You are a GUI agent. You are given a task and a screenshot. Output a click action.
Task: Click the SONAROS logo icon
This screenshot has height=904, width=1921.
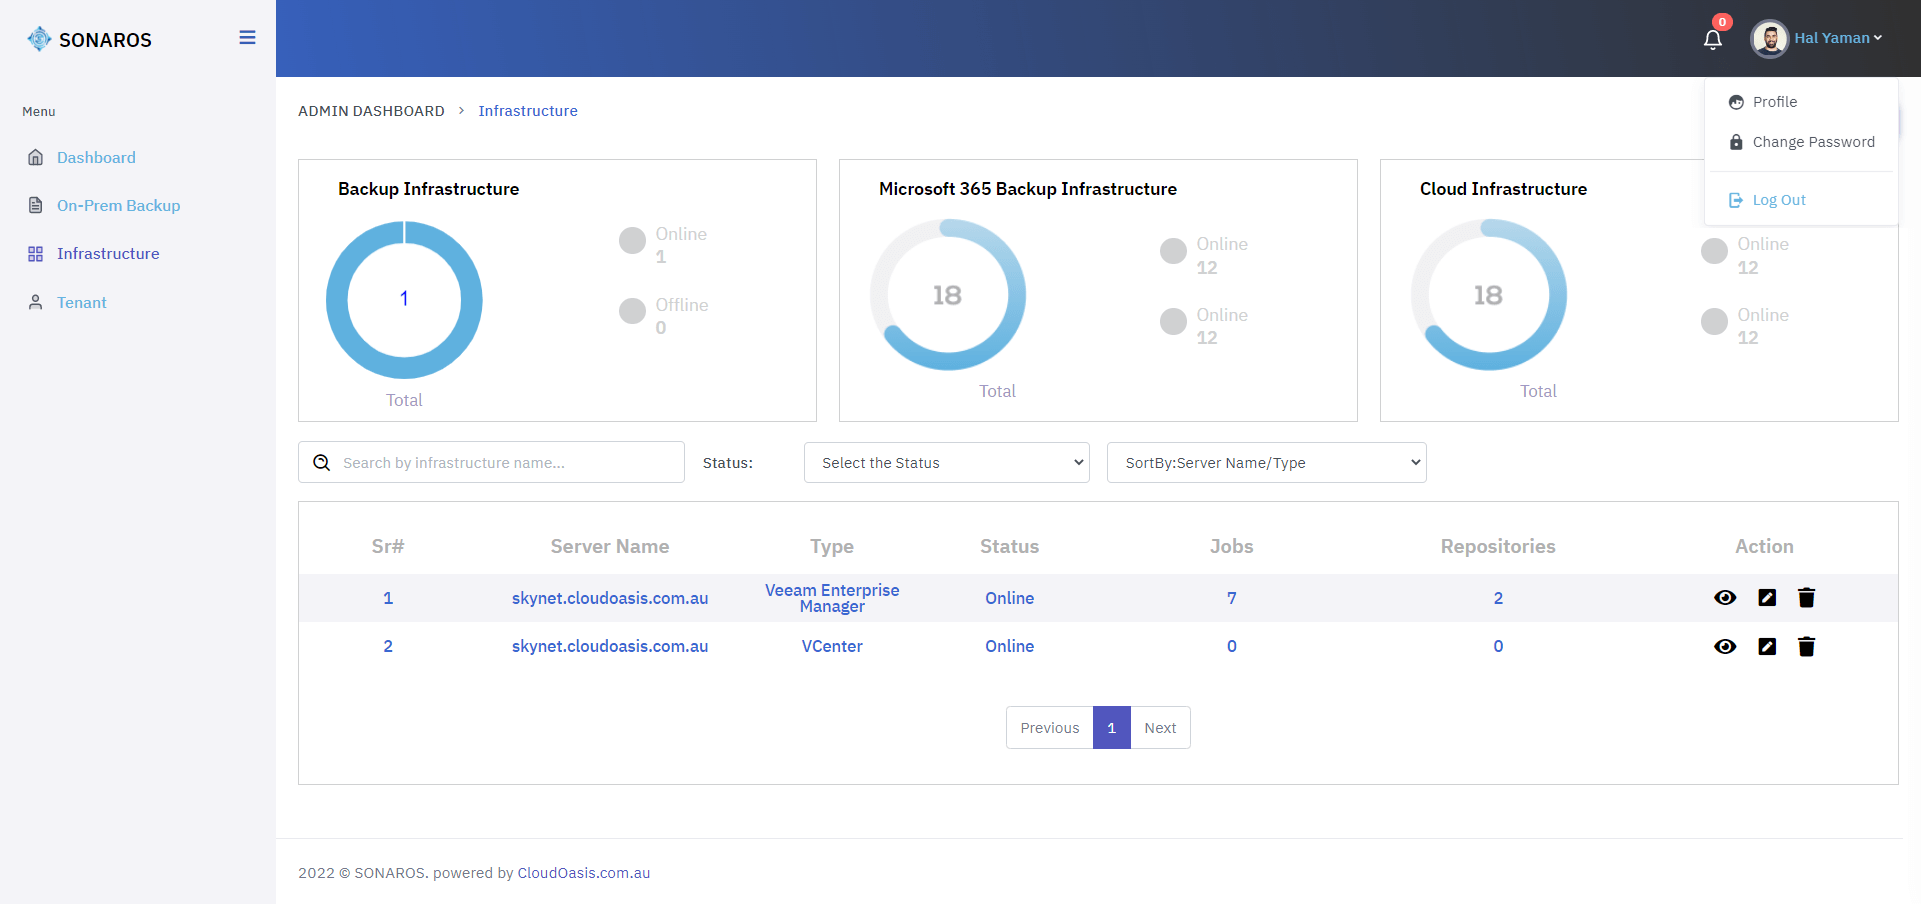(x=39, y=39)
